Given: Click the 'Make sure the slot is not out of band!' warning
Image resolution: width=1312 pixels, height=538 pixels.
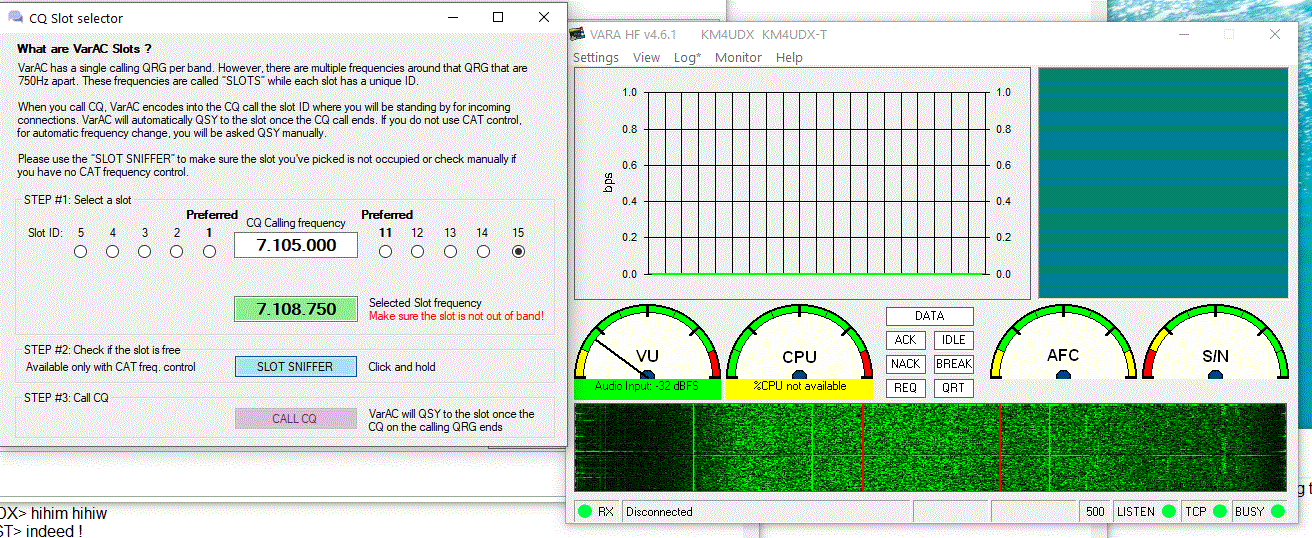Looking at the screenshot, I should coord(456,316).
